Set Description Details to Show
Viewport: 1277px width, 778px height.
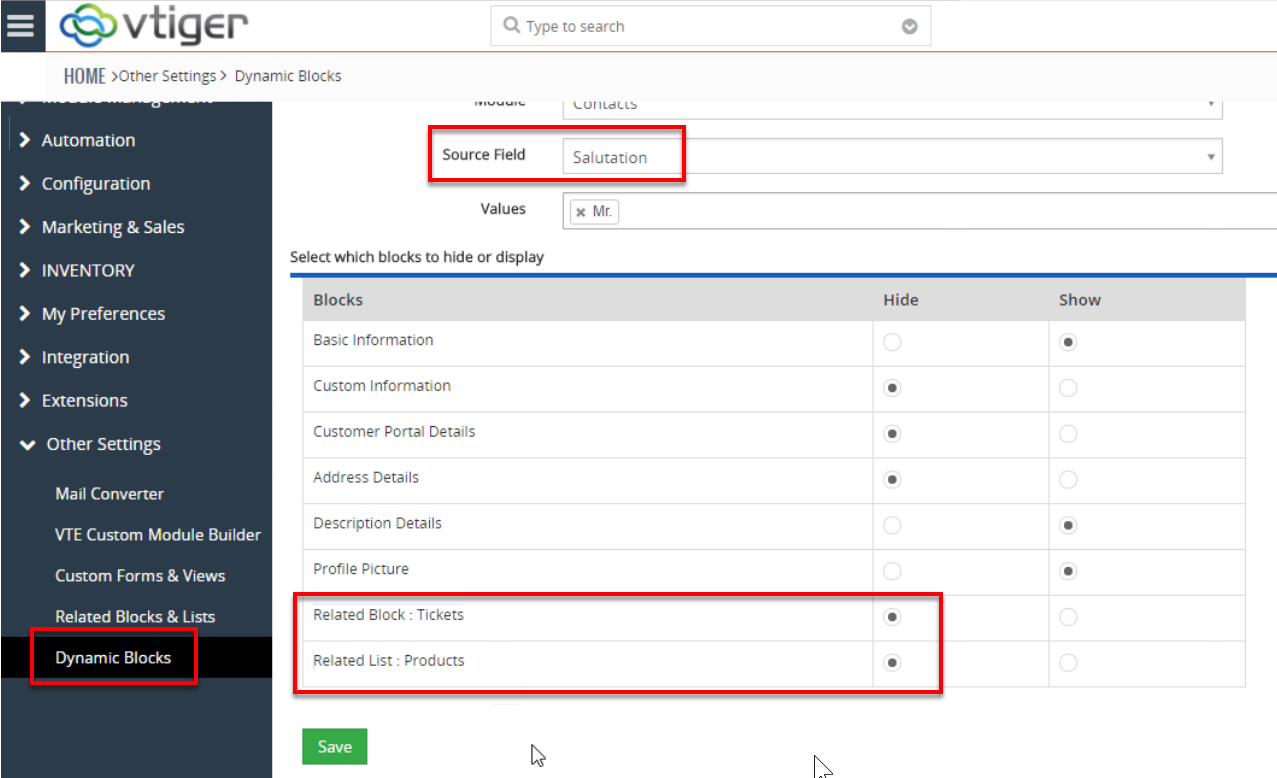tap(1068, 525)
